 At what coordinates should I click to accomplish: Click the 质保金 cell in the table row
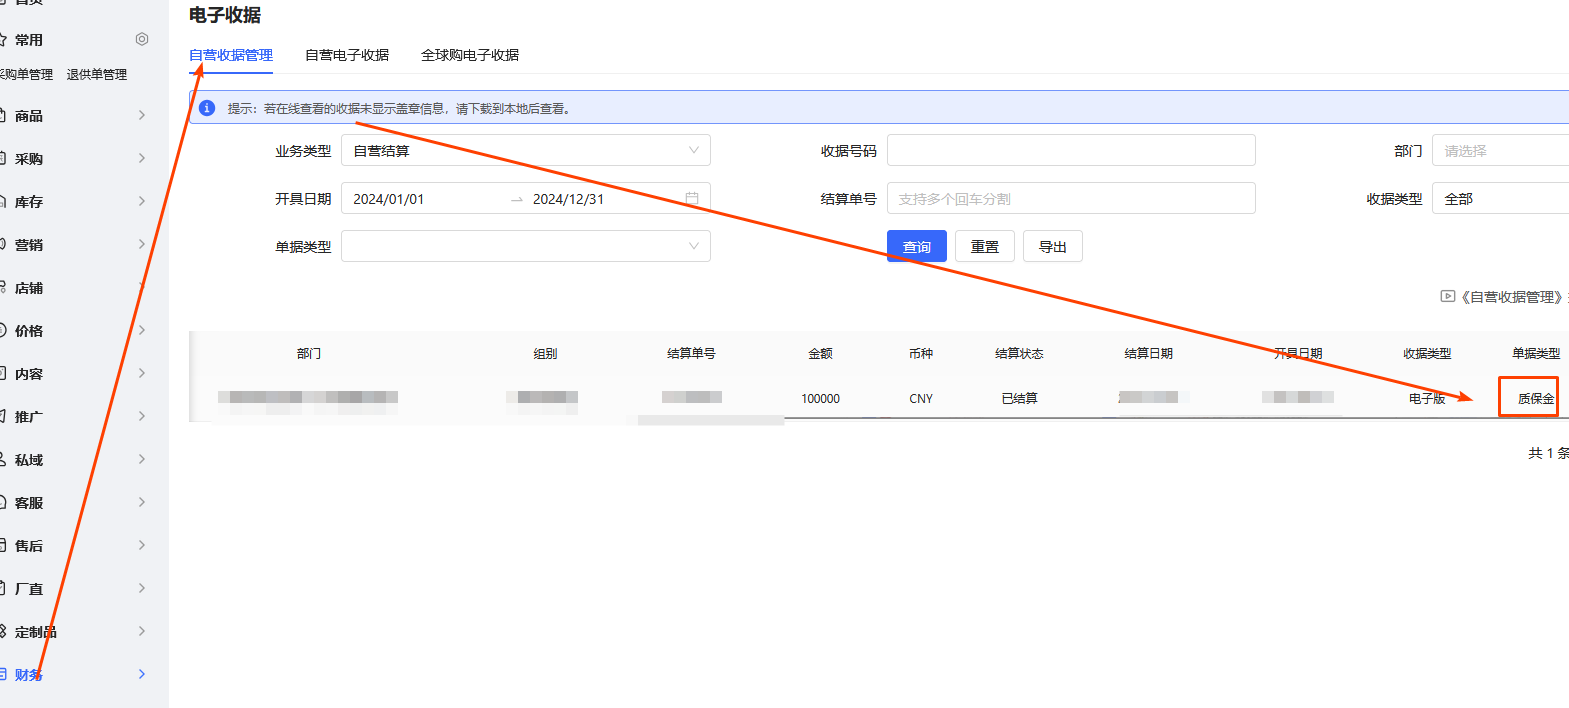point(1535,398)
